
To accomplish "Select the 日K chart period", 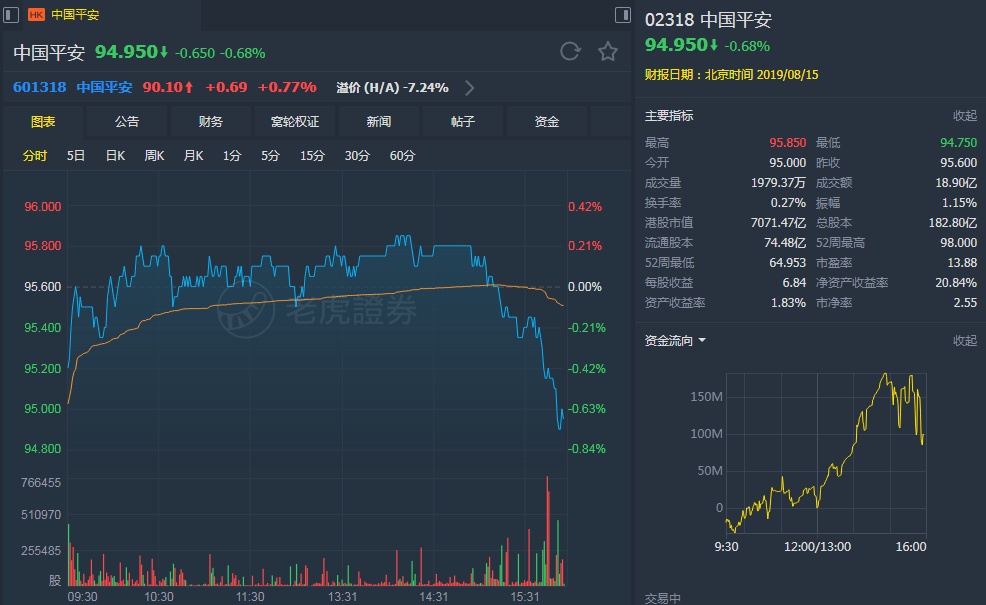I will click(x=115, y=156).
